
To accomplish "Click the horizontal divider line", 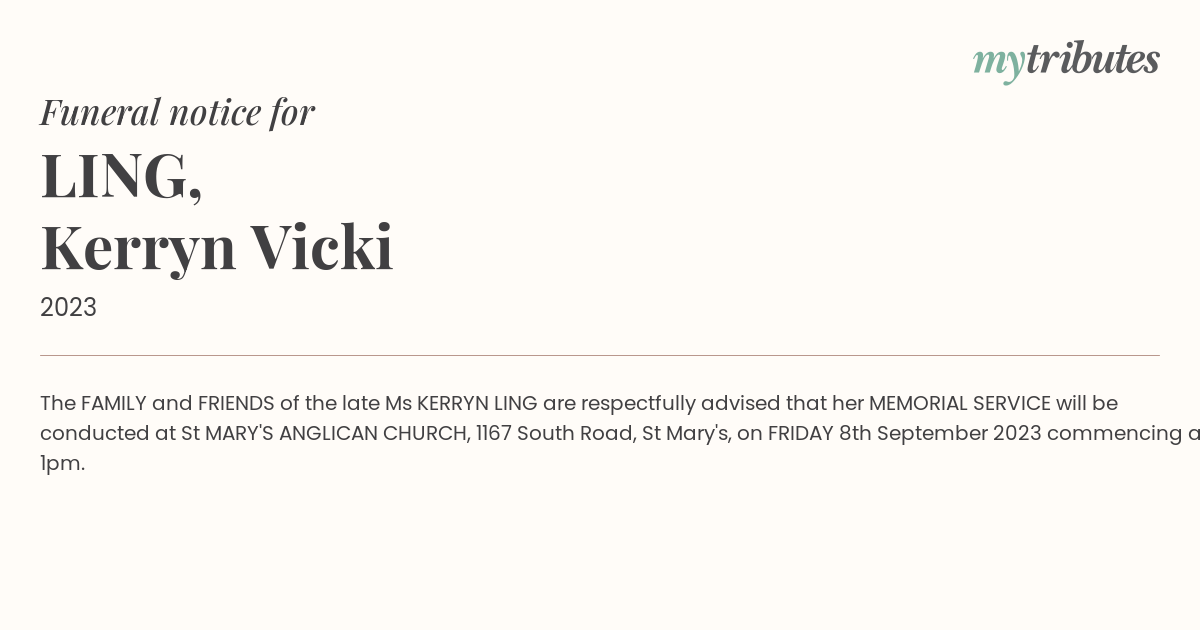I will coord(600,355).
